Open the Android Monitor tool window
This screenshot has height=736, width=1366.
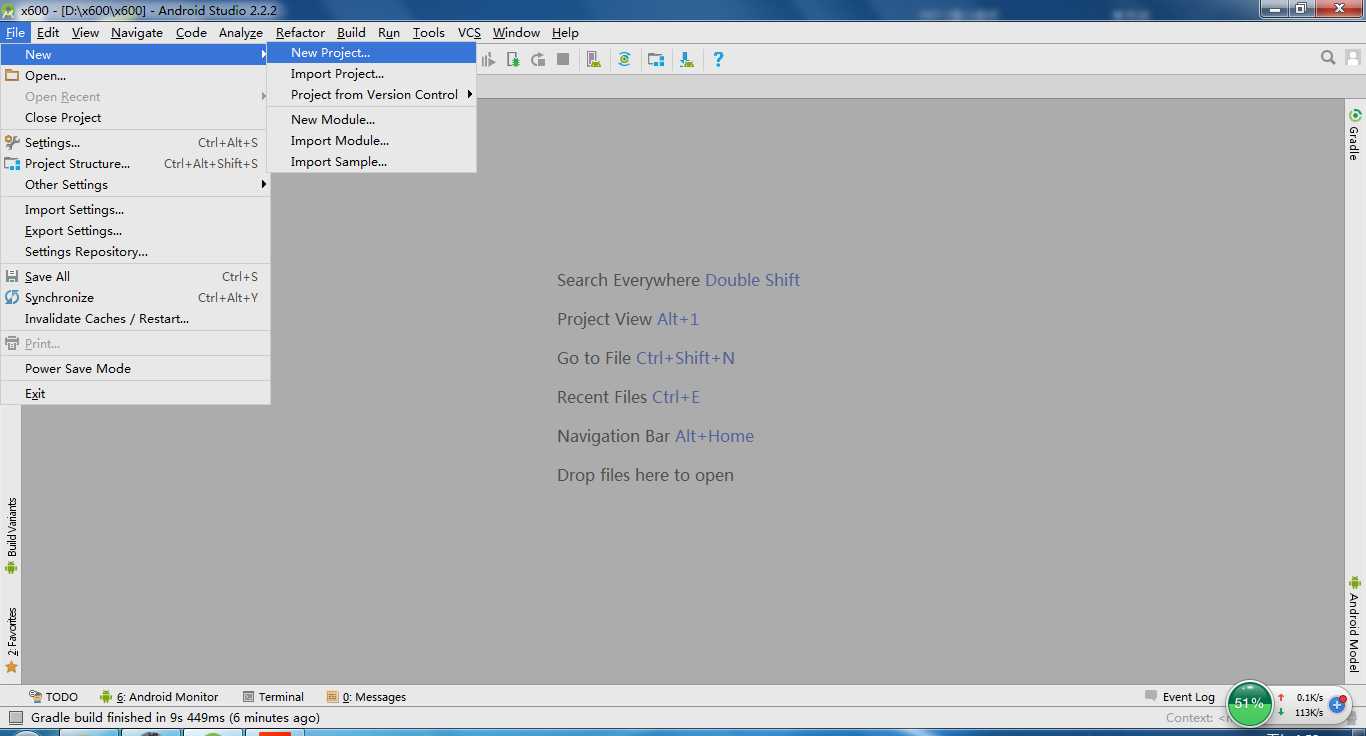pos(159,697)
